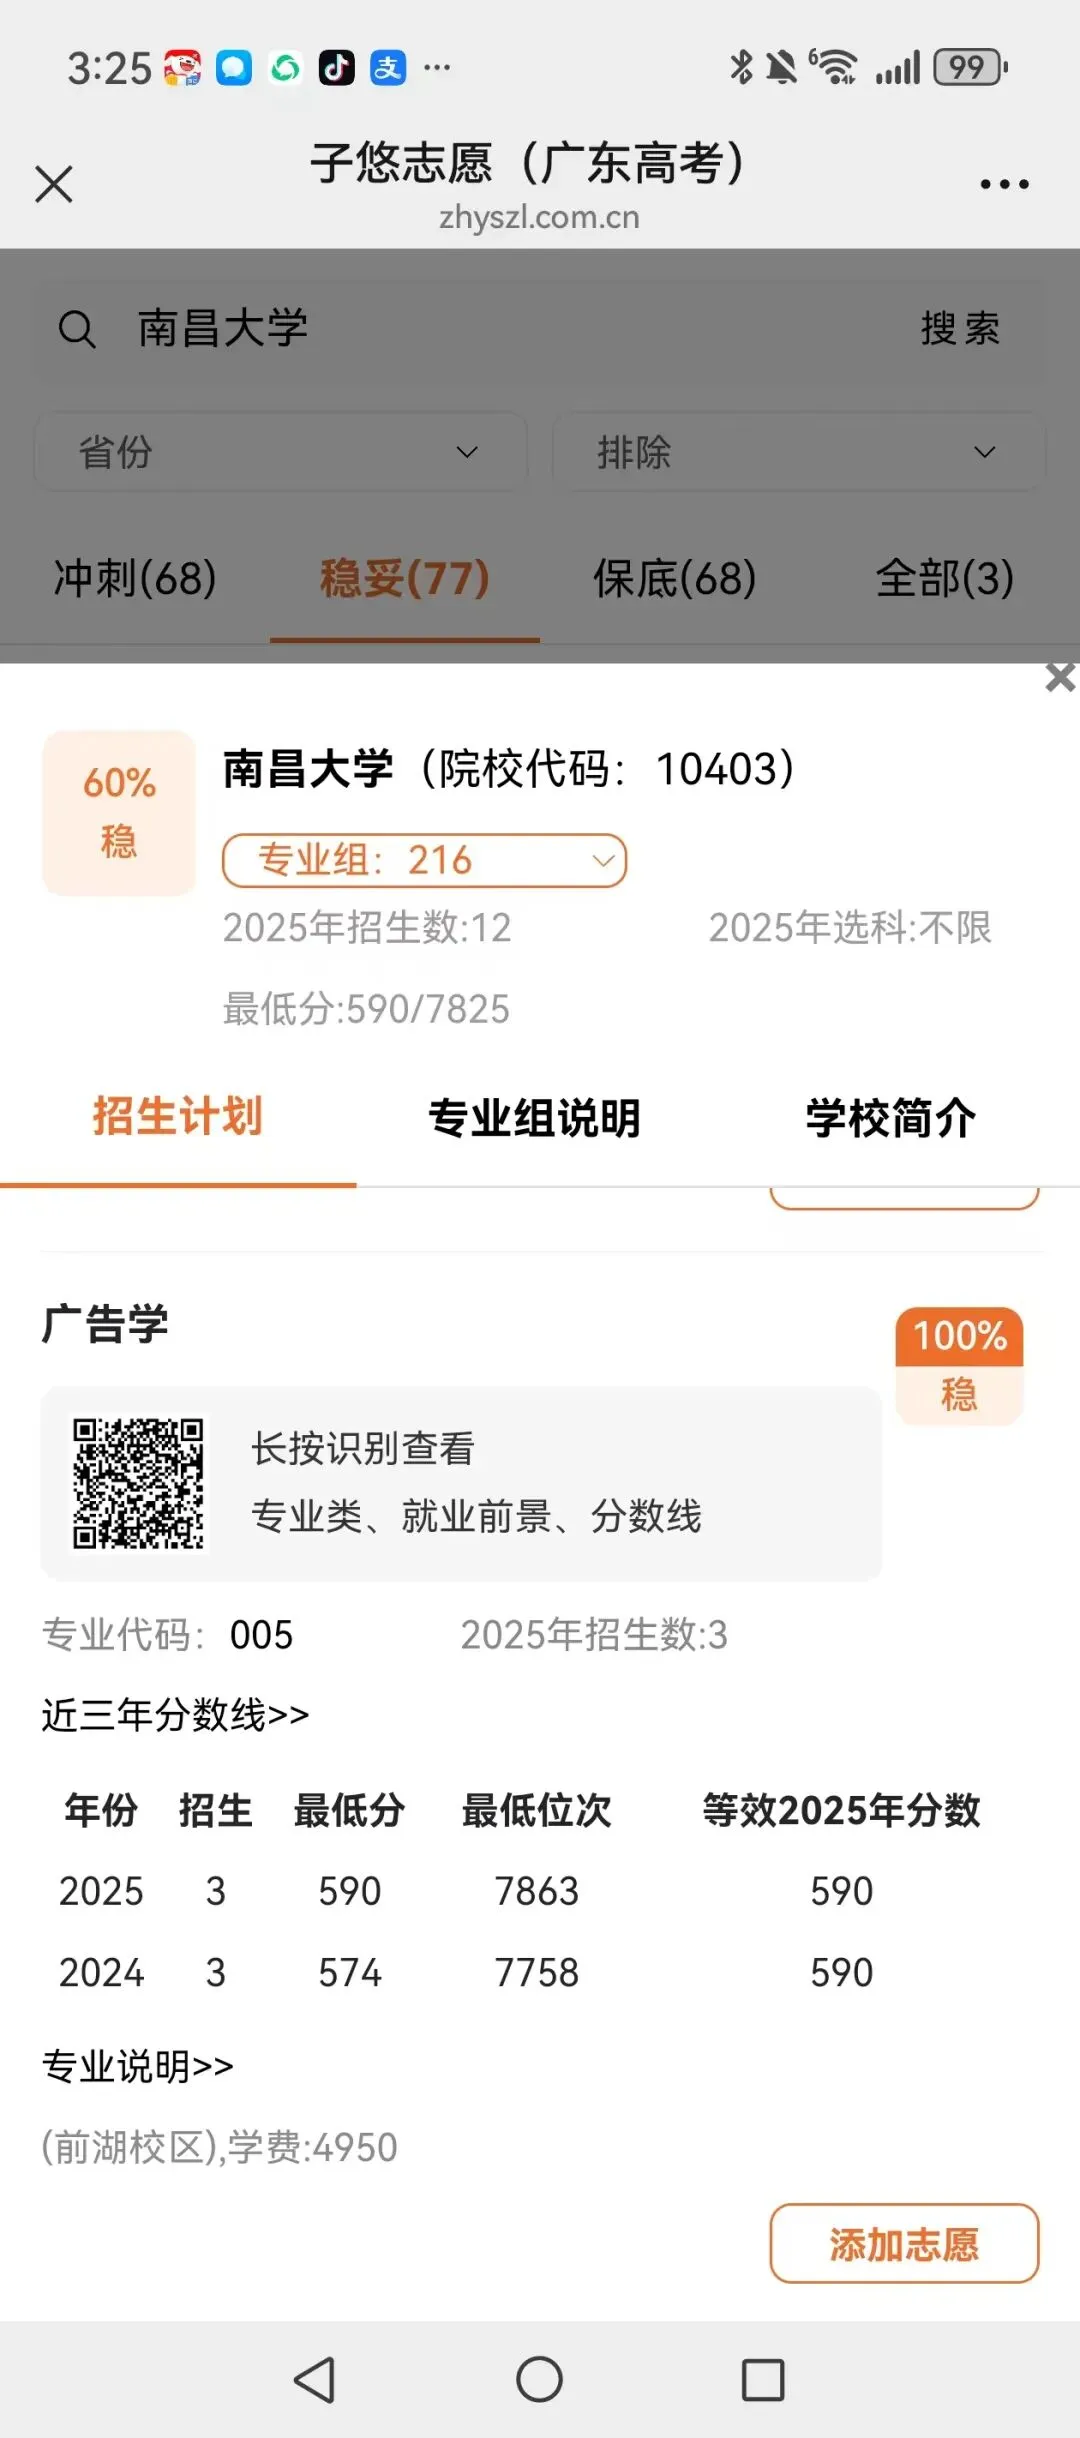Screen dimensions: 1080x2438
Task: Tap the TikTok notification icon in status bar
Action: point(337,68)
